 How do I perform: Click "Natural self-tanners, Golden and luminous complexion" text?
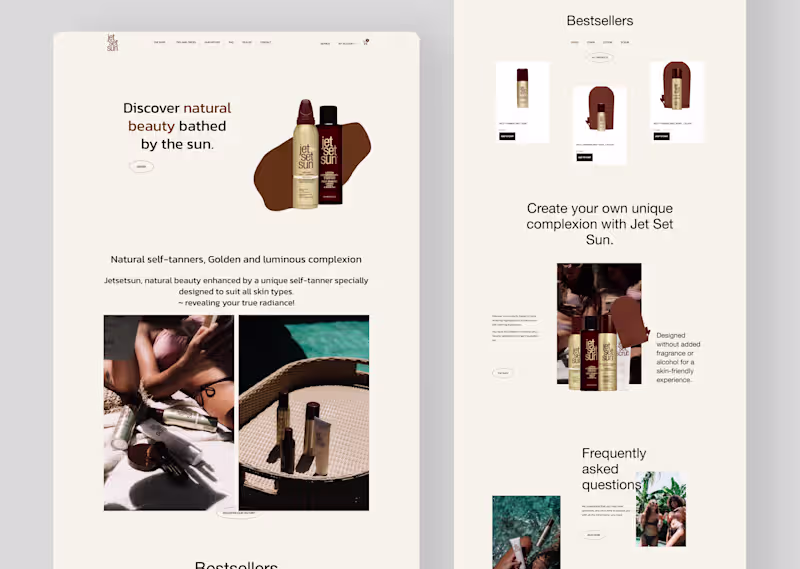pyautogui.click(x=236, y=259)
